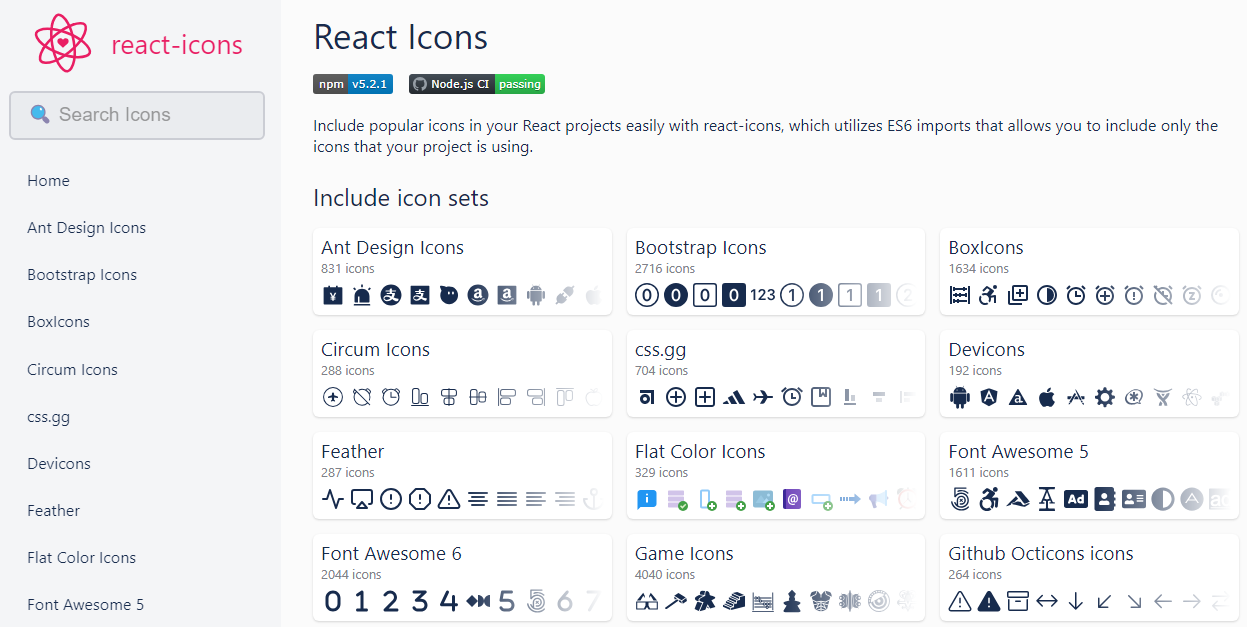Click the blue info speech bubble in Flat Color Icons
The image size is (1247, 627).
(x=647, y=499)
